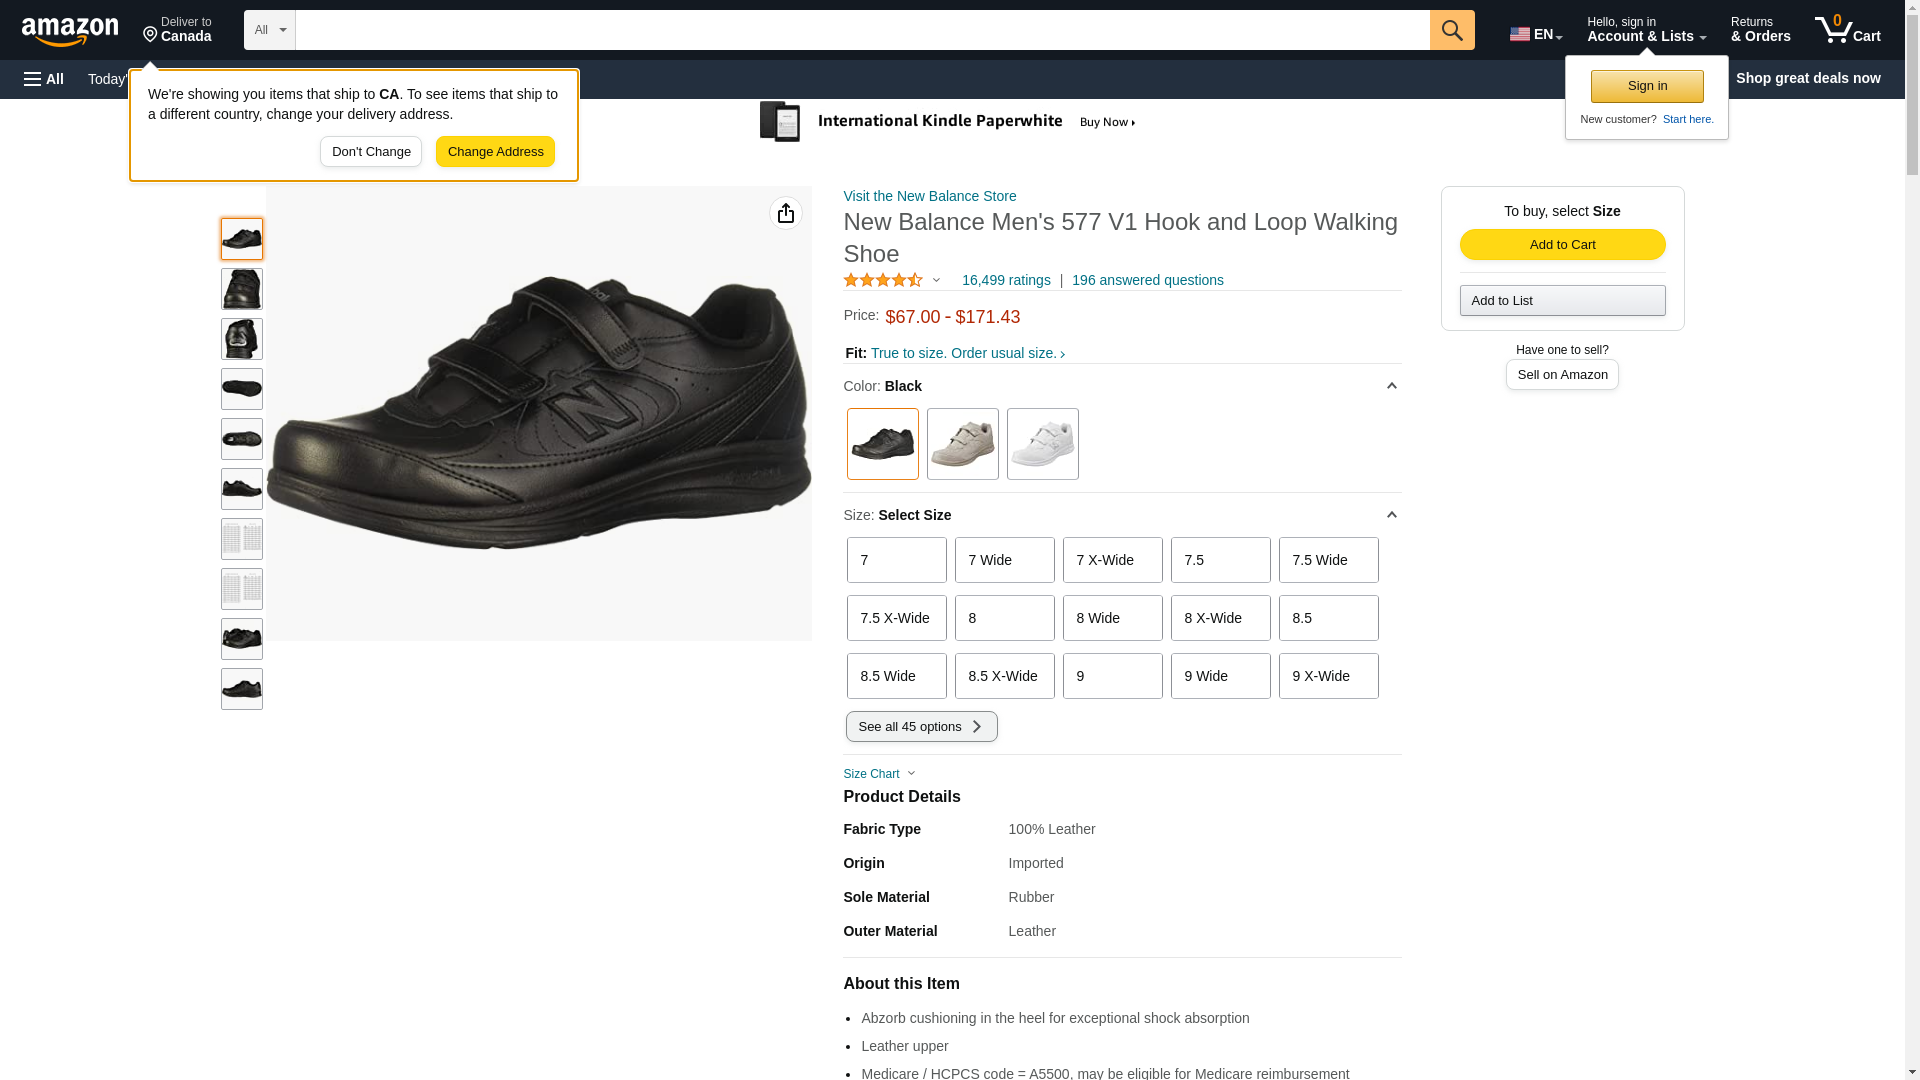Click the Add to Cart button
This screenshot has width=1920, height=1080.
click(1561, 245)
